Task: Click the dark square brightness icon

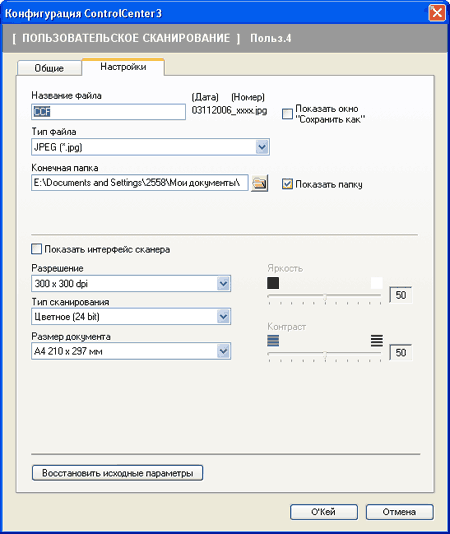Action: tap(273, 283)
